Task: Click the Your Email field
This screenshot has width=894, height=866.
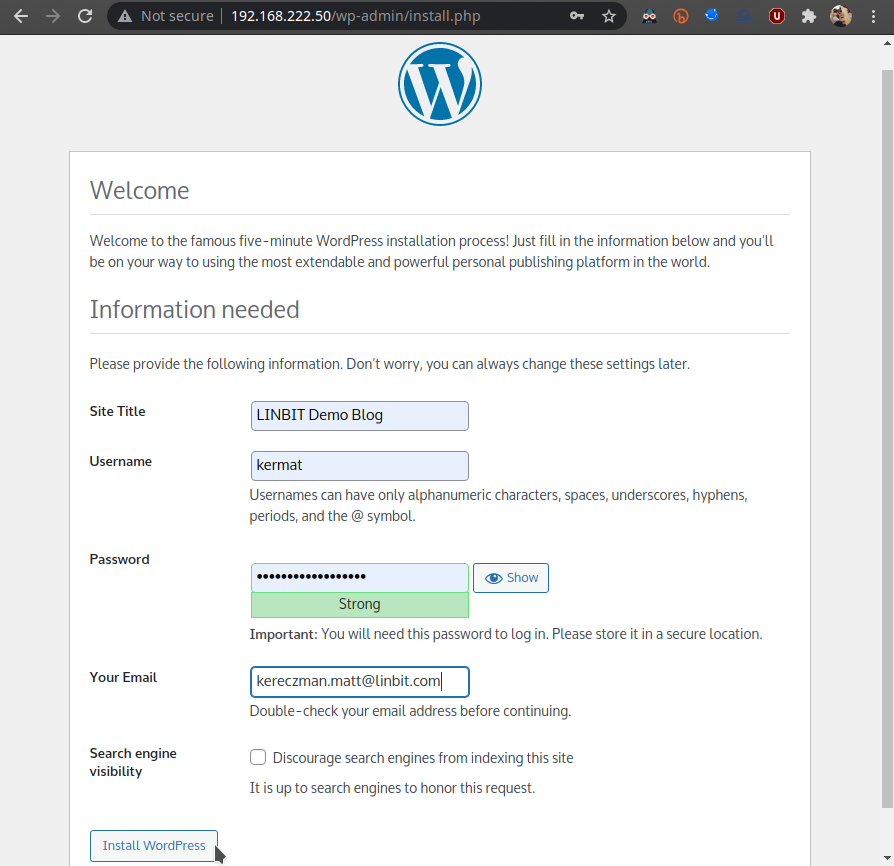Action: point(360,682)
